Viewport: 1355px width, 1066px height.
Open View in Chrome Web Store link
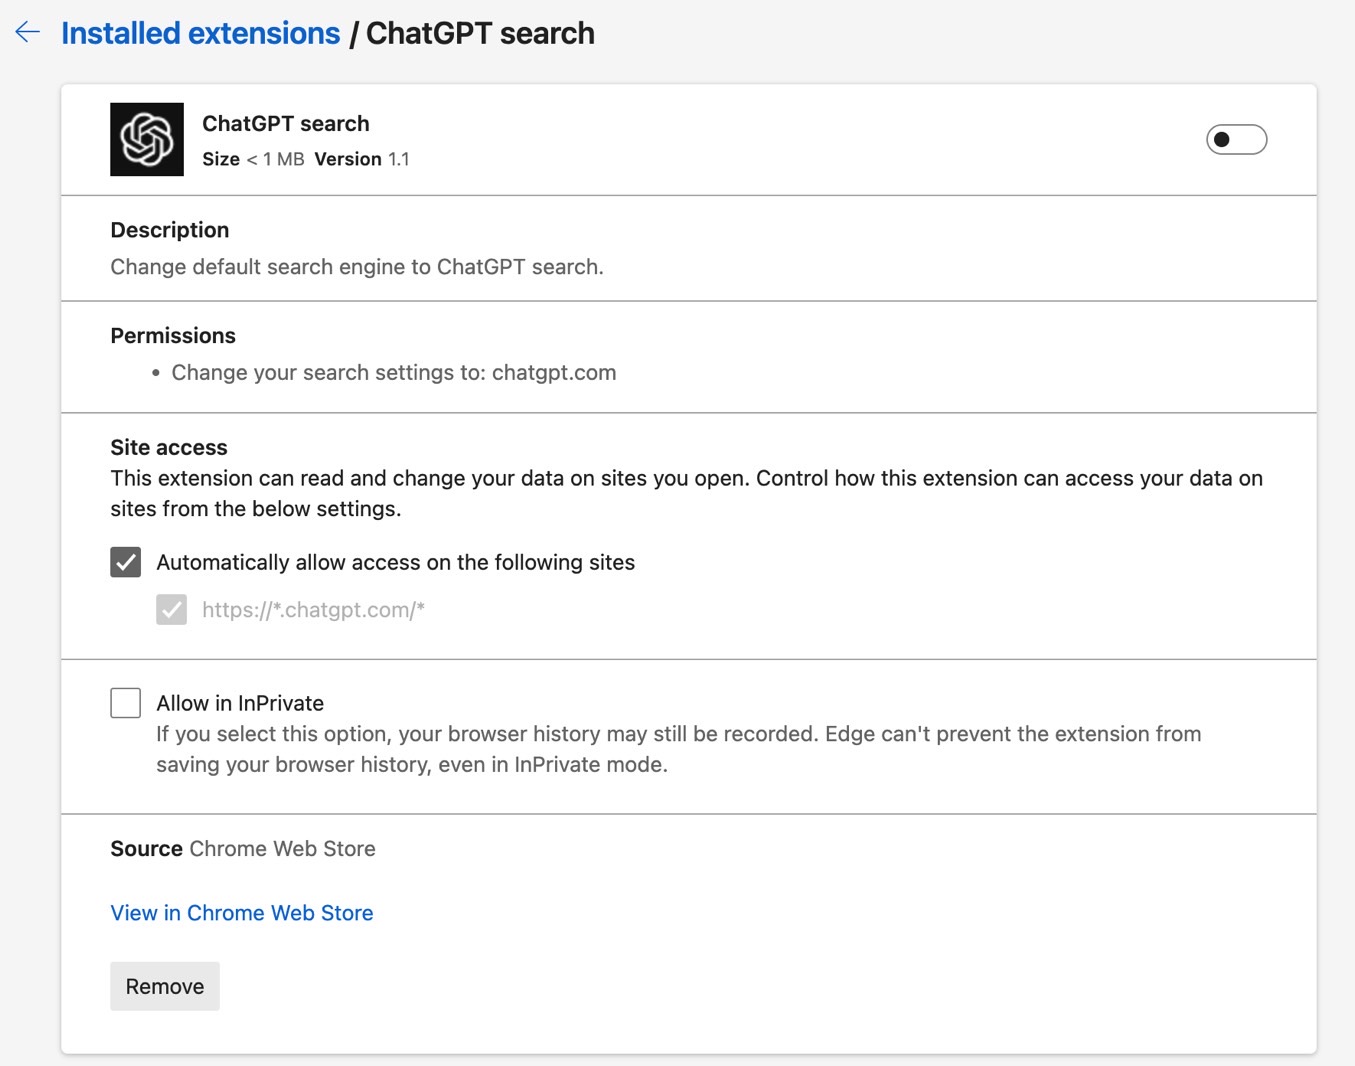(242, 913)
